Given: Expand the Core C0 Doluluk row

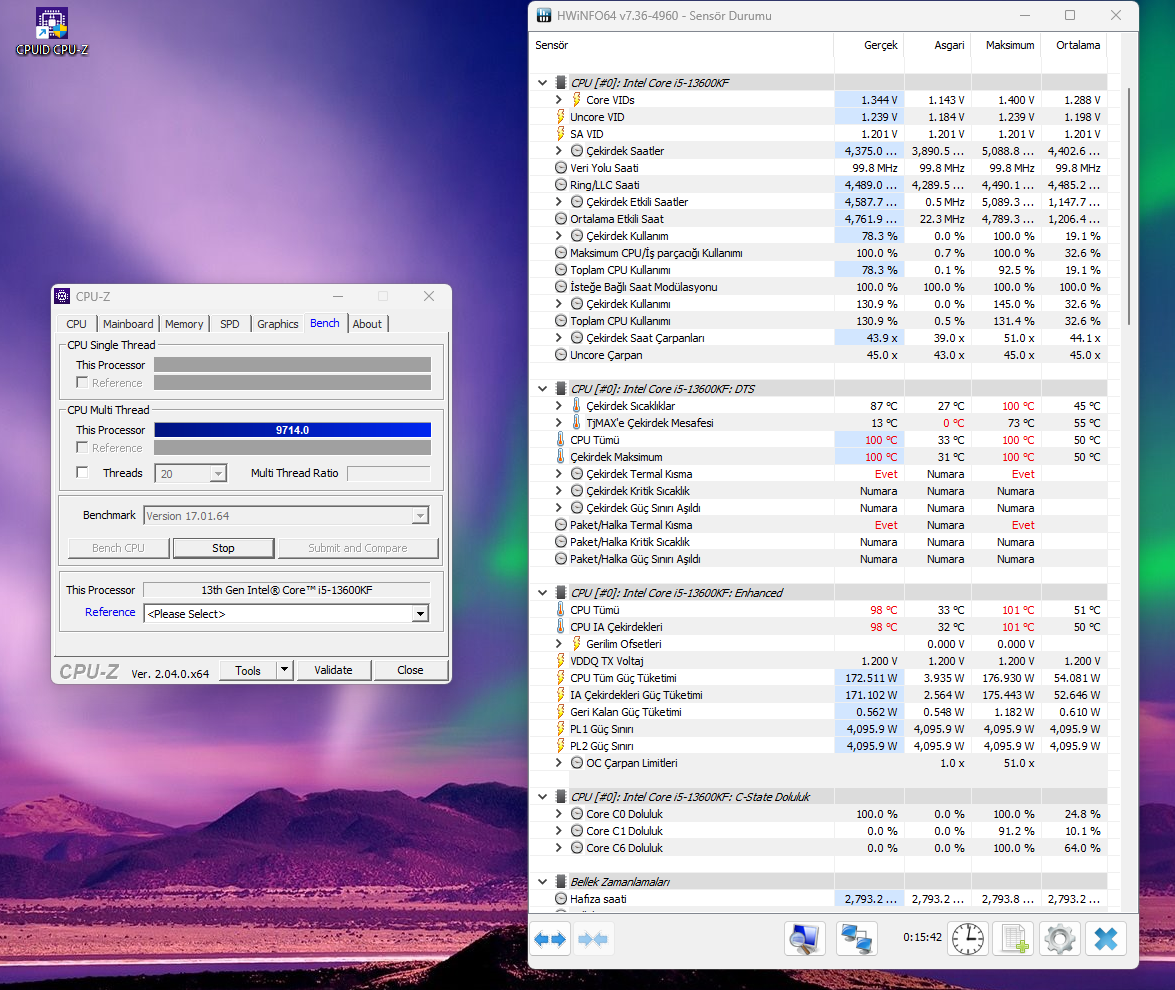Looking at the screenshot, I should coord(558,813).
